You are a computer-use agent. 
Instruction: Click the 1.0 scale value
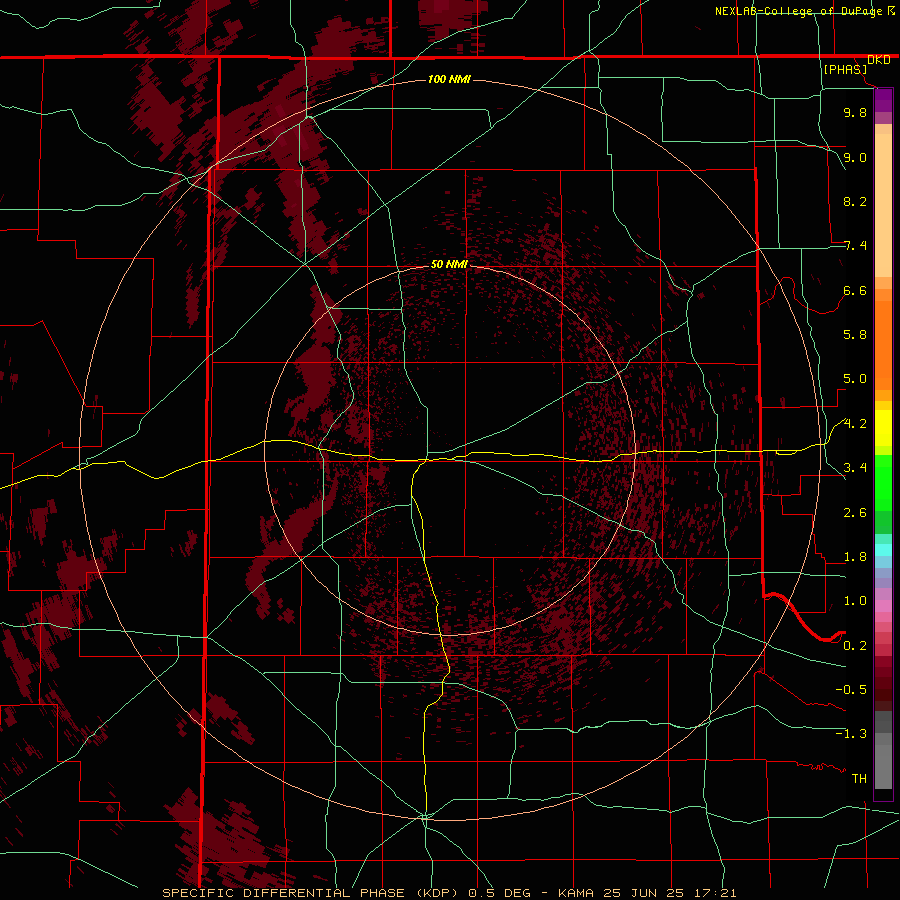(855, 602)
